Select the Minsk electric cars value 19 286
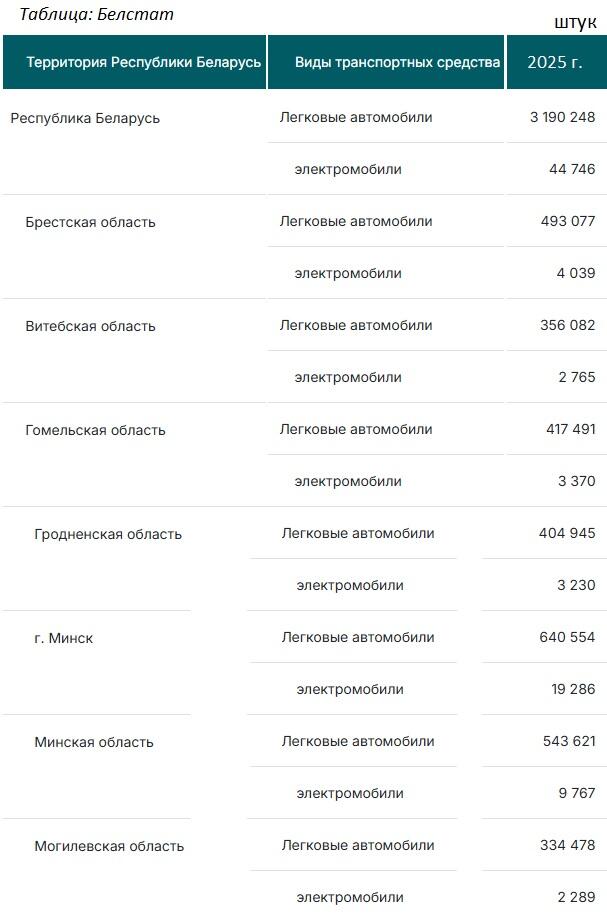Screen dimensions: 607x915 (x=572, y=689)
